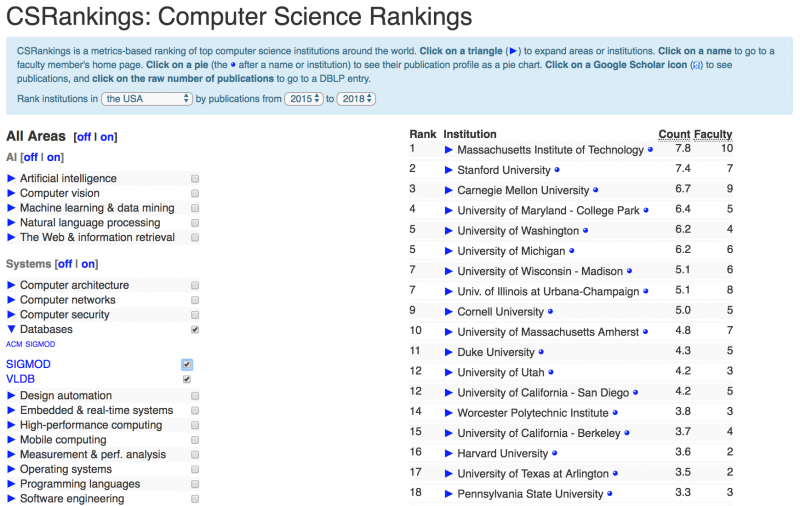Sort by the Count column header

674,134
